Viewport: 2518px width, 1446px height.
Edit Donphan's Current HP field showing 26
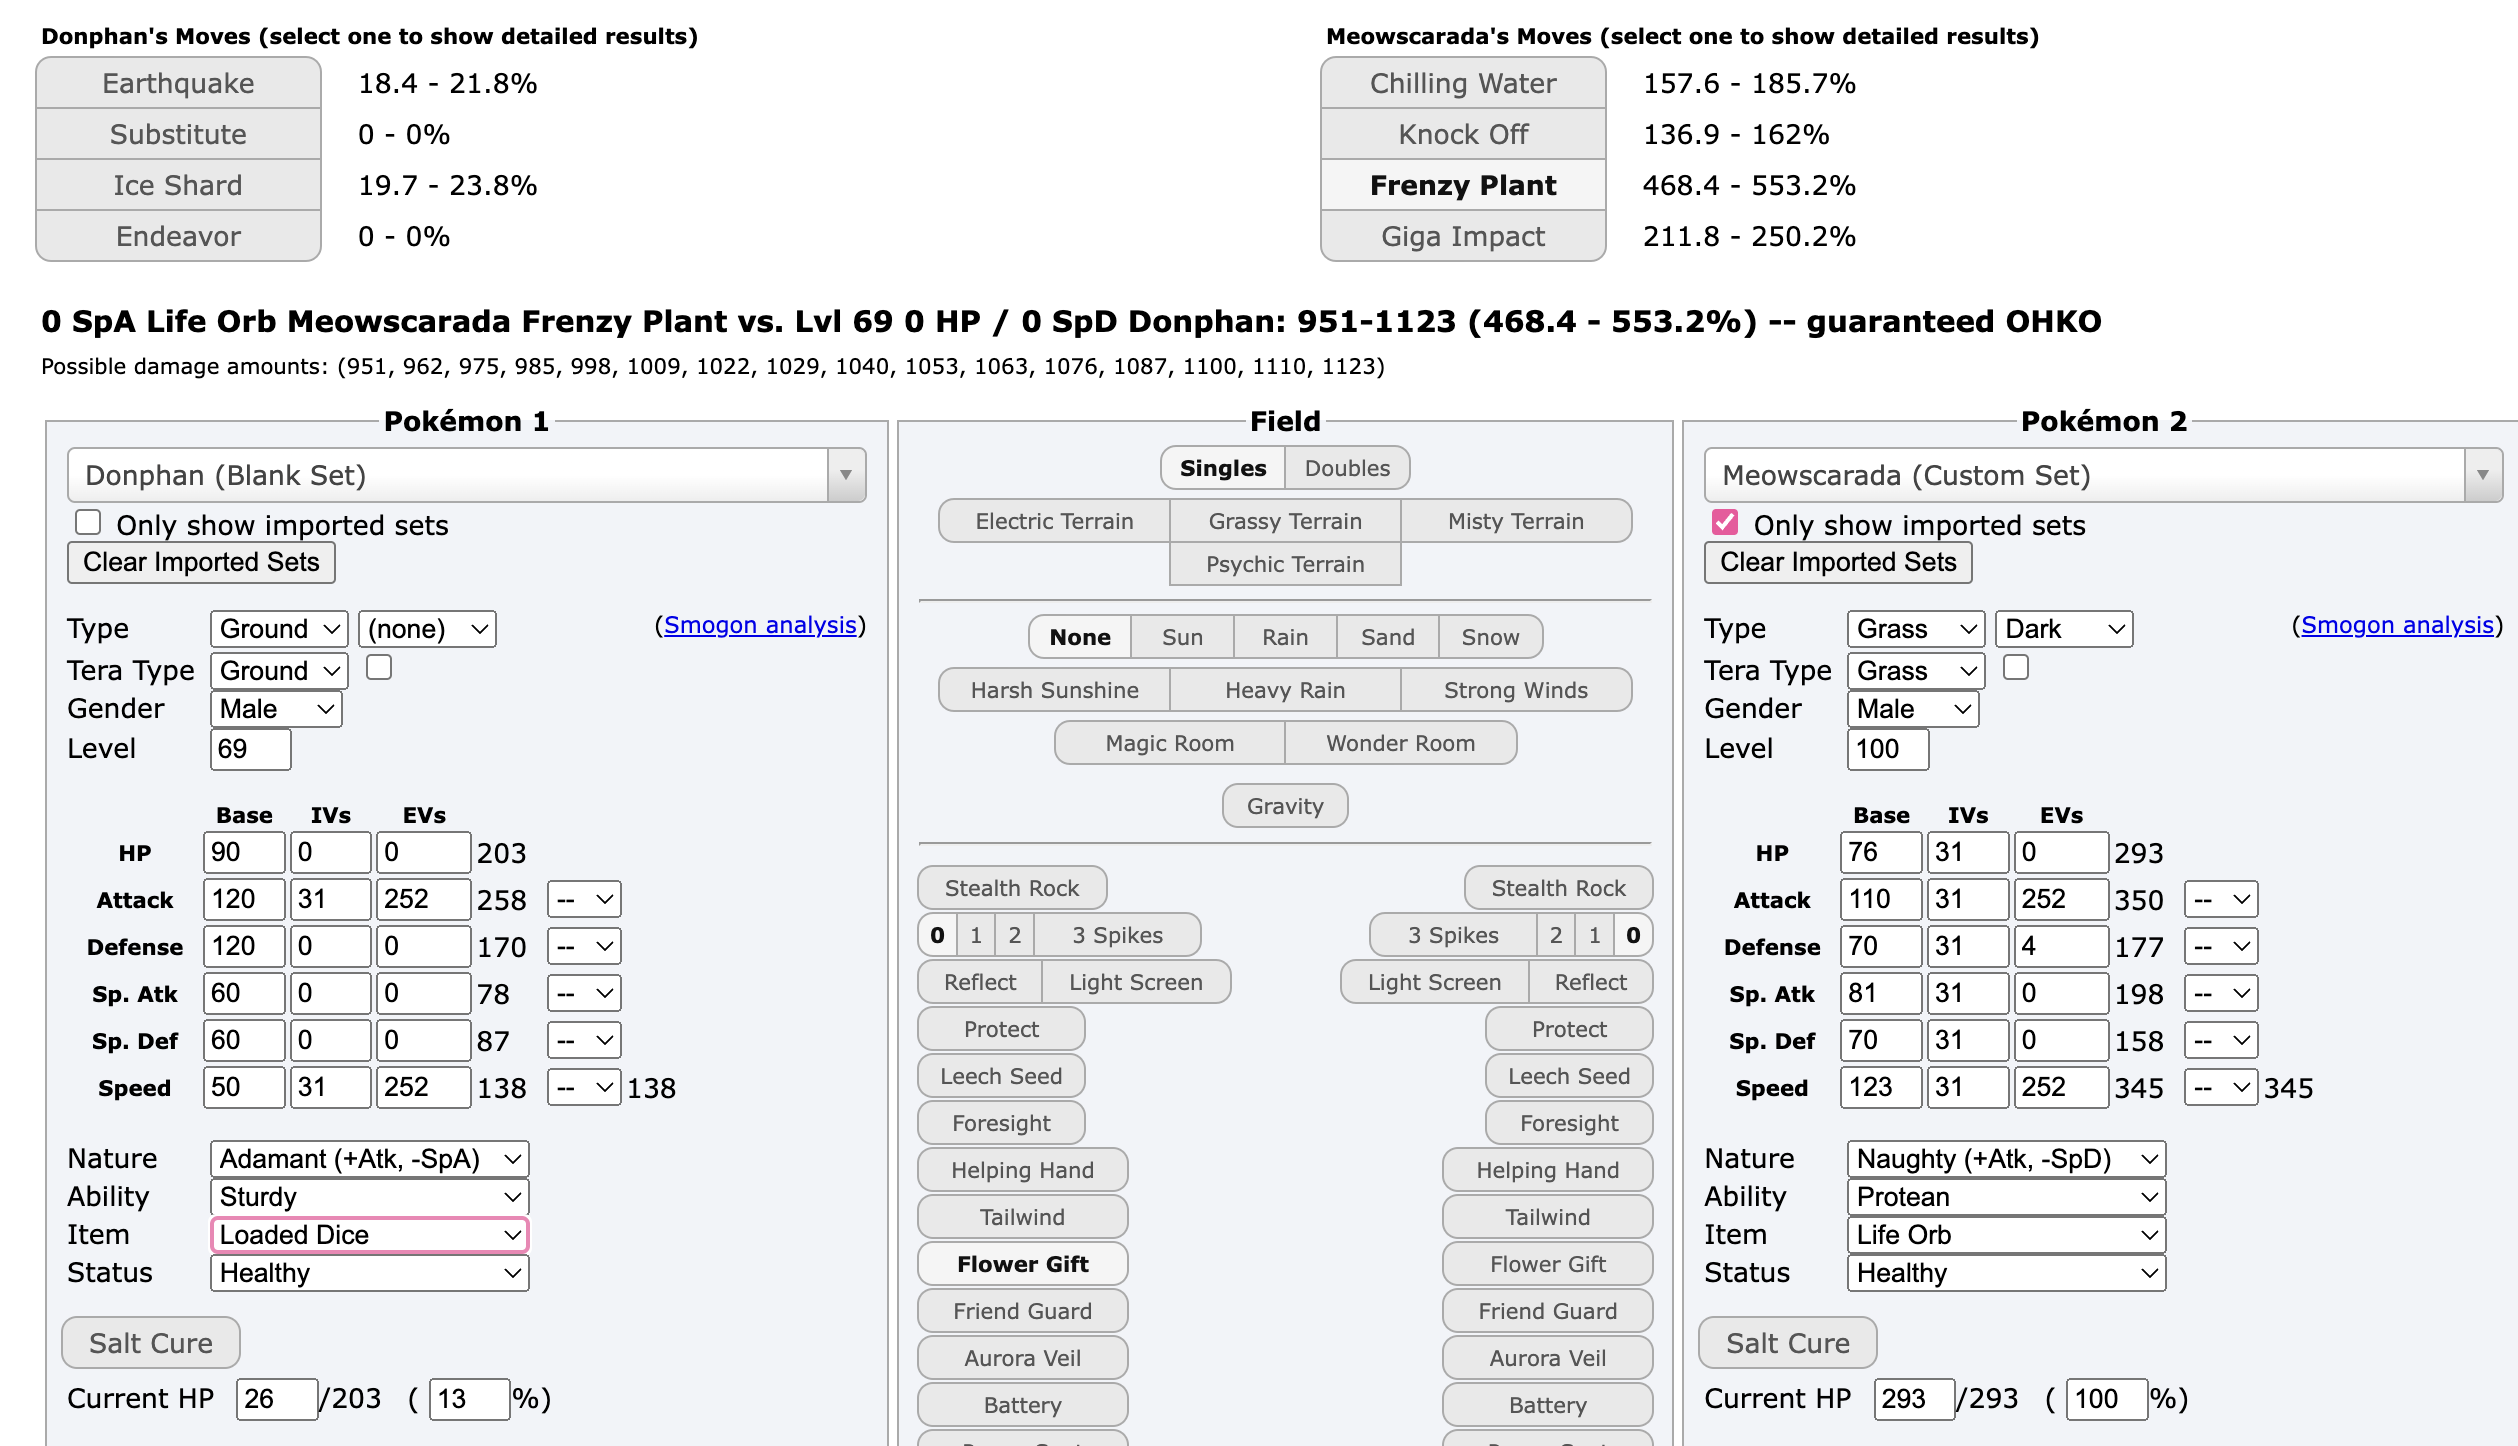click(277, 1399)
